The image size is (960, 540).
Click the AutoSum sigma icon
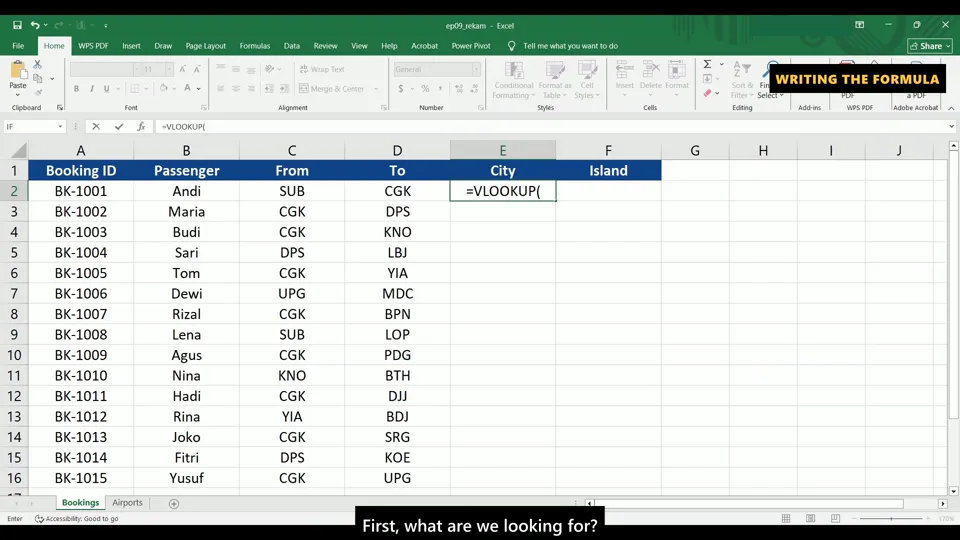tap(707, 64)
